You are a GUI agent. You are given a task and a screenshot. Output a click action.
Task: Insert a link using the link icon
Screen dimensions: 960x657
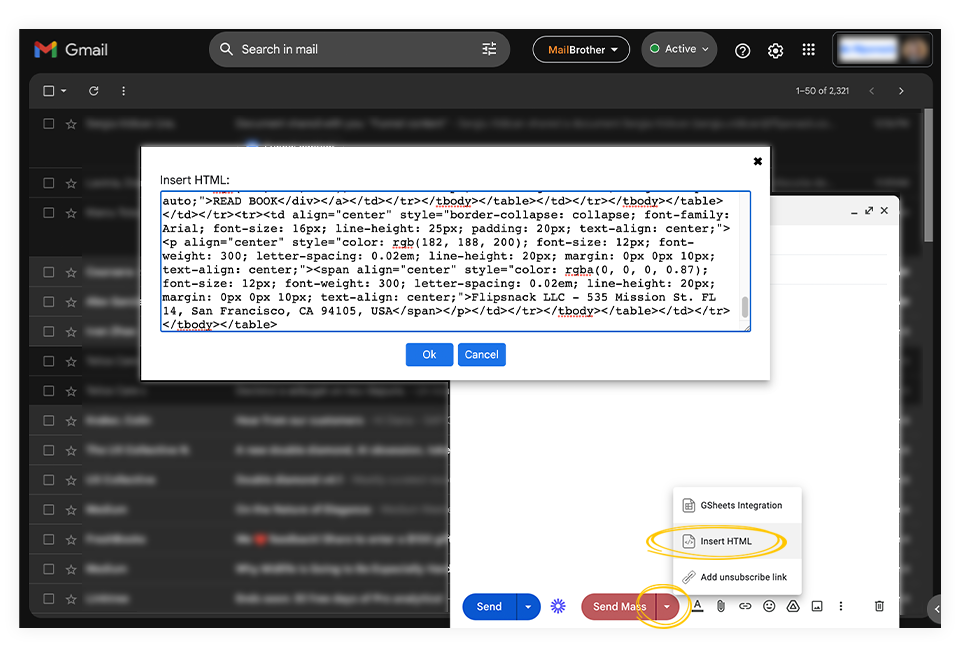(745, 607)
